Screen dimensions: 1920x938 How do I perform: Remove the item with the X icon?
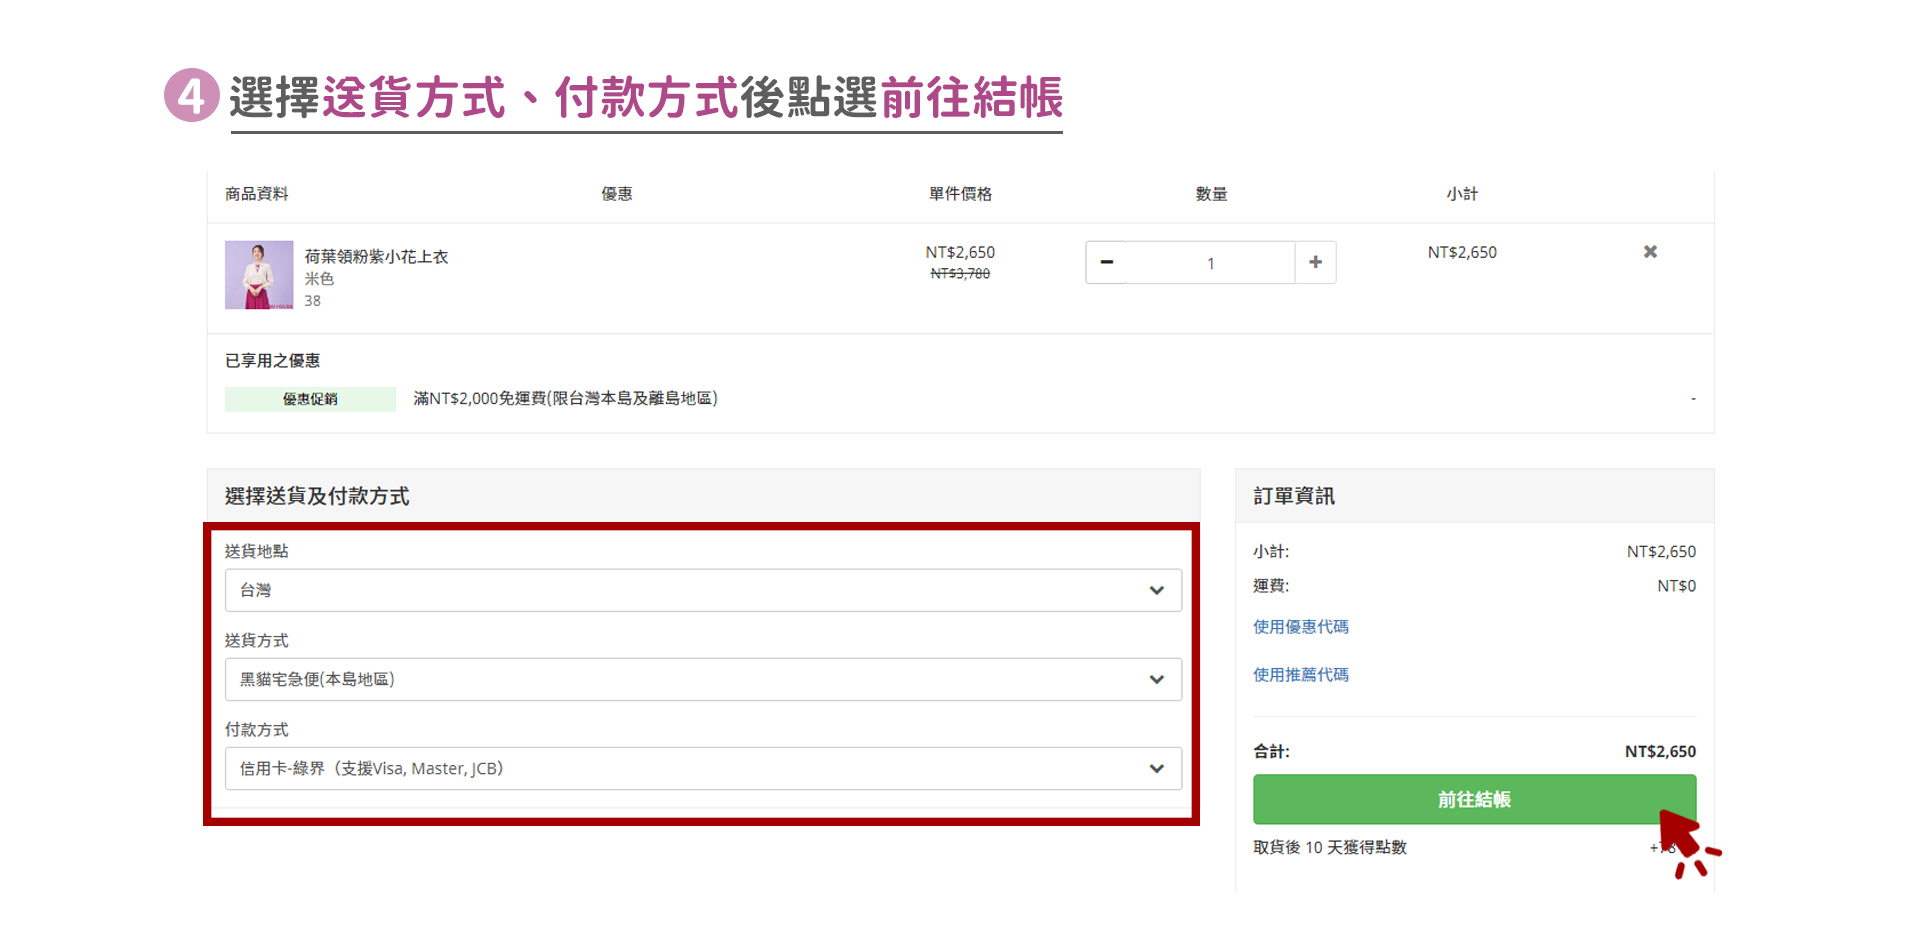pyautogui.click(x=1650, y=252)
